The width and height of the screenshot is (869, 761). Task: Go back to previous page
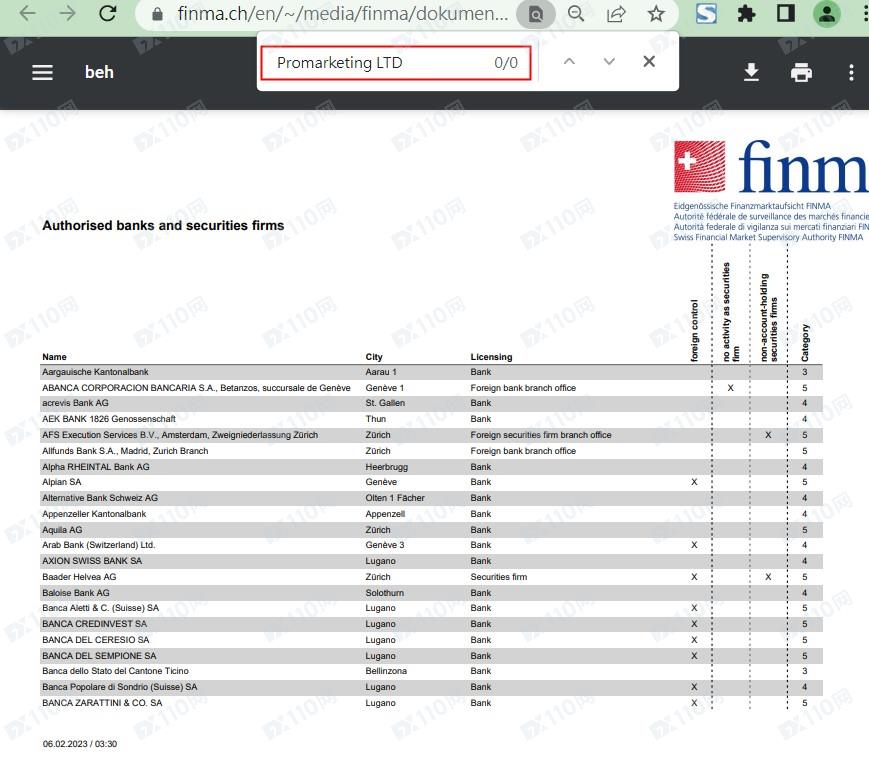[x=27, y=13]
